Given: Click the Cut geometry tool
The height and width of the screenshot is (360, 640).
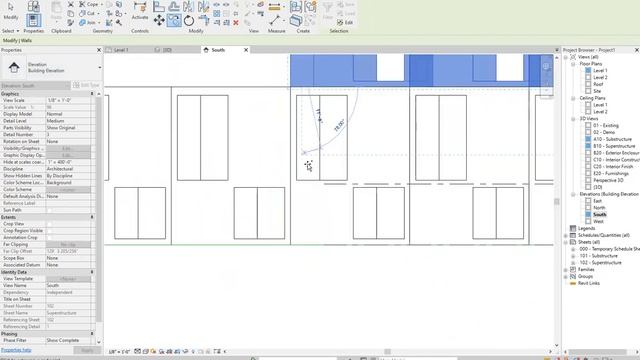Looking at the screenshot, I should 87,13.
